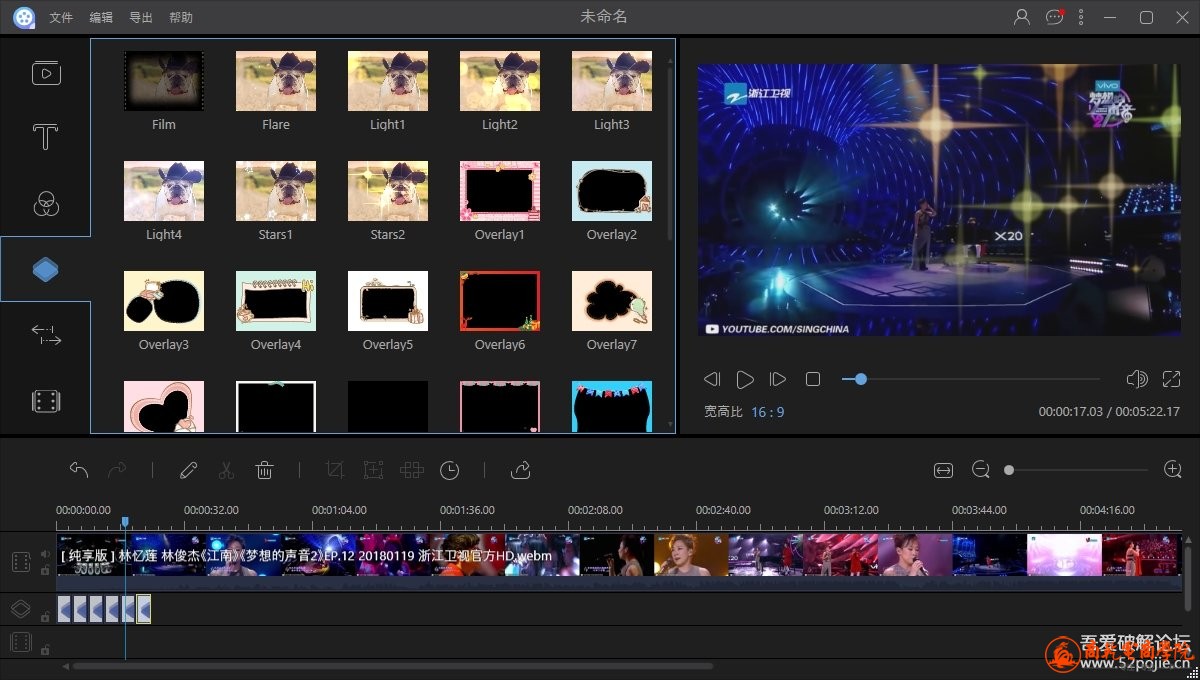Stop the preview playback
1200x680 pixels.
813,379
